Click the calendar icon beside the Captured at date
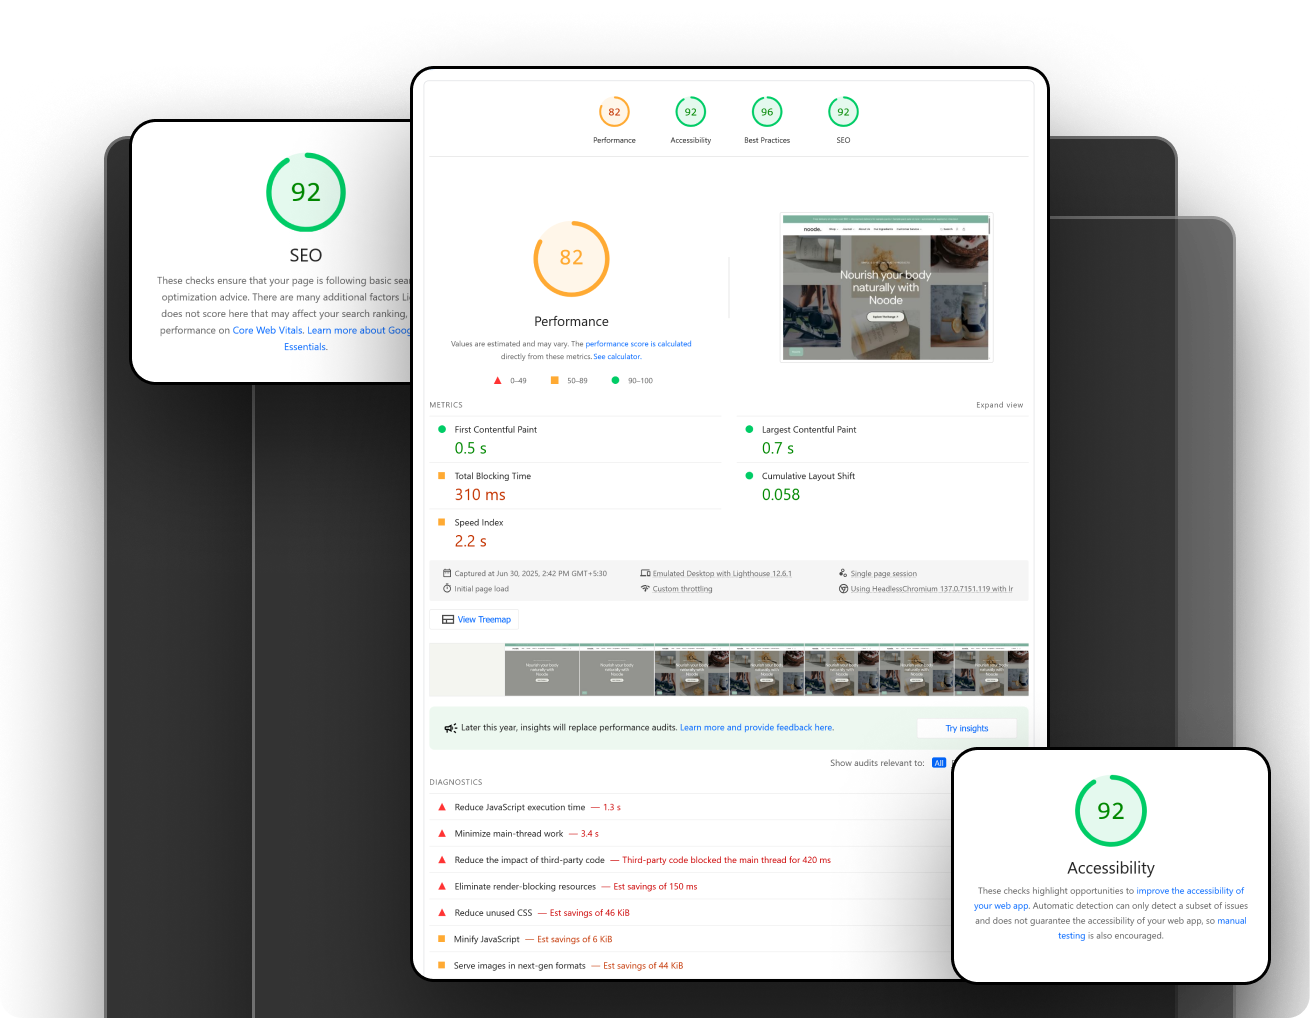The height and width of the screenshot is (1018, 1310). [447, 574]
